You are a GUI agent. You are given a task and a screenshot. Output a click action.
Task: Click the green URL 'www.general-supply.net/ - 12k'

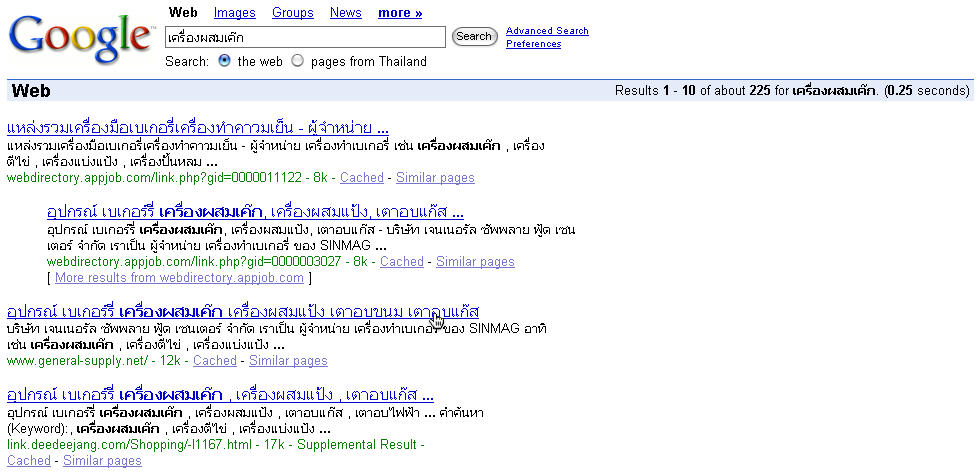pos(94,360)
